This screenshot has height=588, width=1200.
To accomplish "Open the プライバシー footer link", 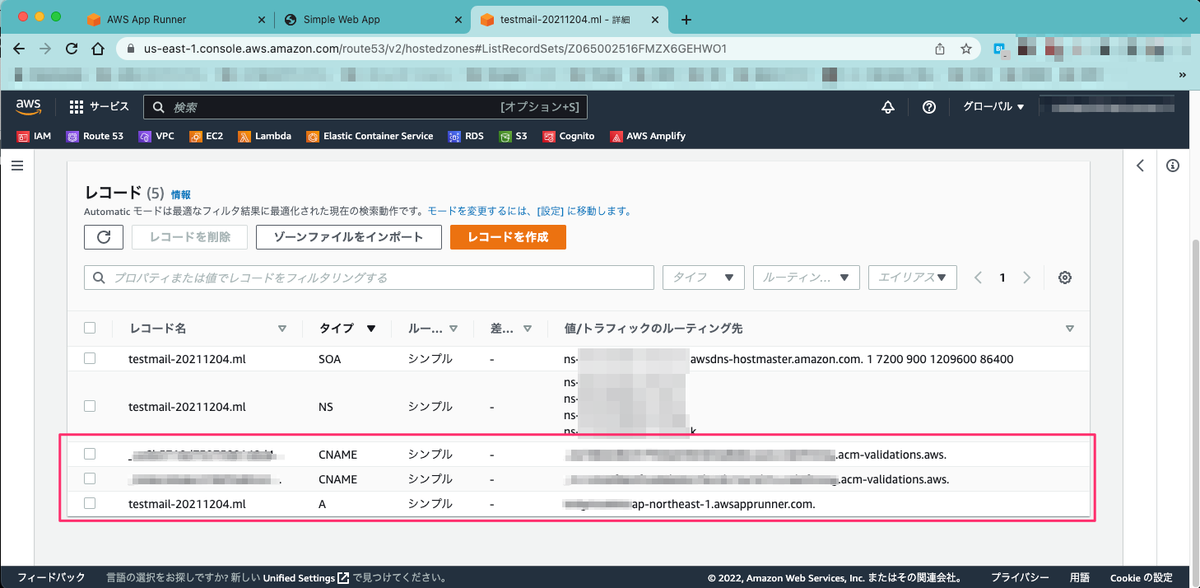I will coord(1019,578).
